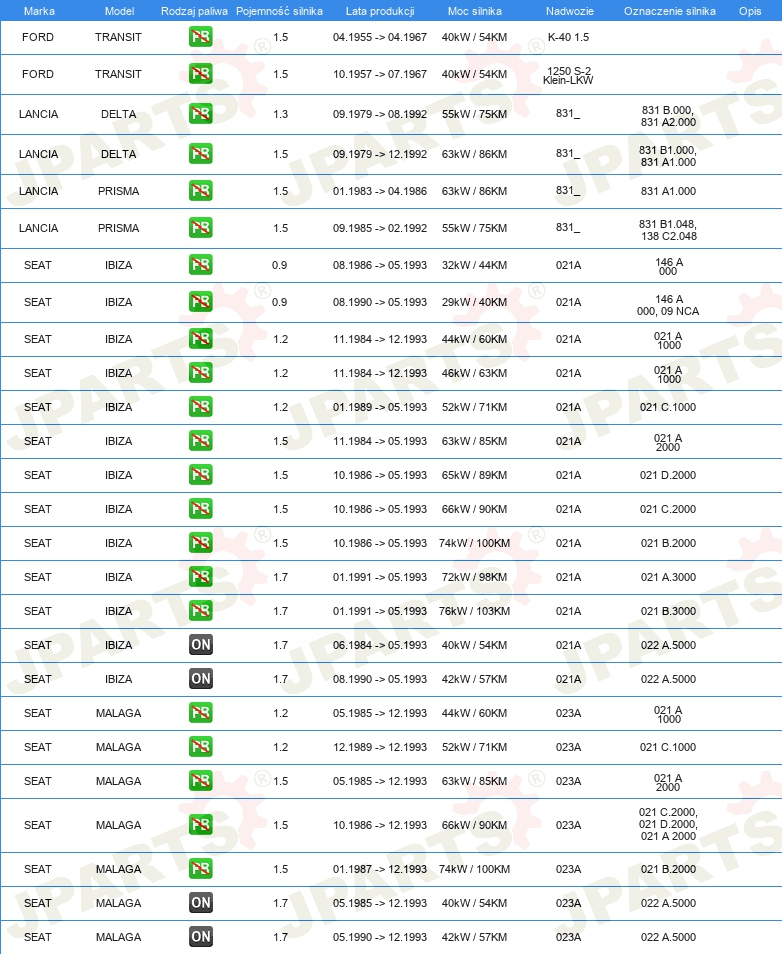This screenshot has width=782, height=954.
Task: Select the '01.1987 -> 12.1993' production years
Action: pyautogui.click(x=380, y=869)
